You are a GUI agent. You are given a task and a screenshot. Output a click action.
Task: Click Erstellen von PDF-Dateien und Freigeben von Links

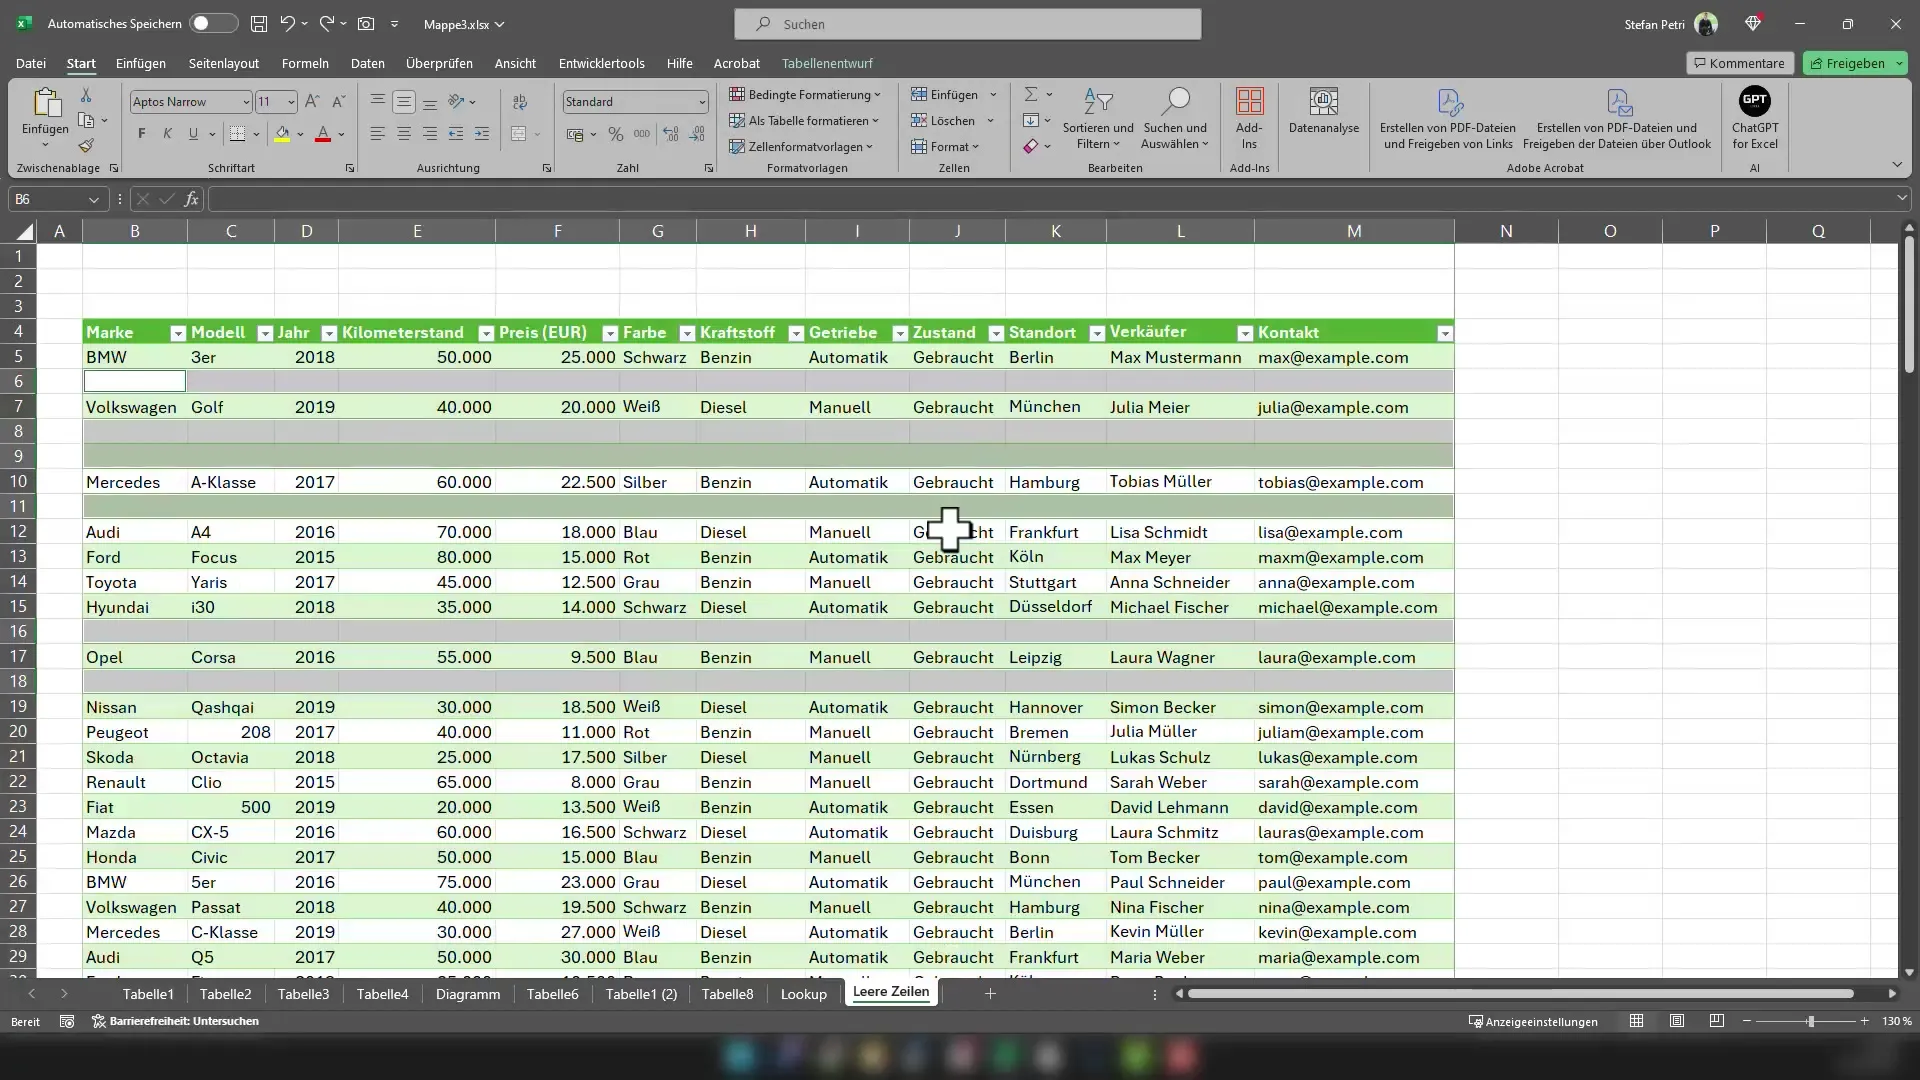click(x=1448, y=119)
